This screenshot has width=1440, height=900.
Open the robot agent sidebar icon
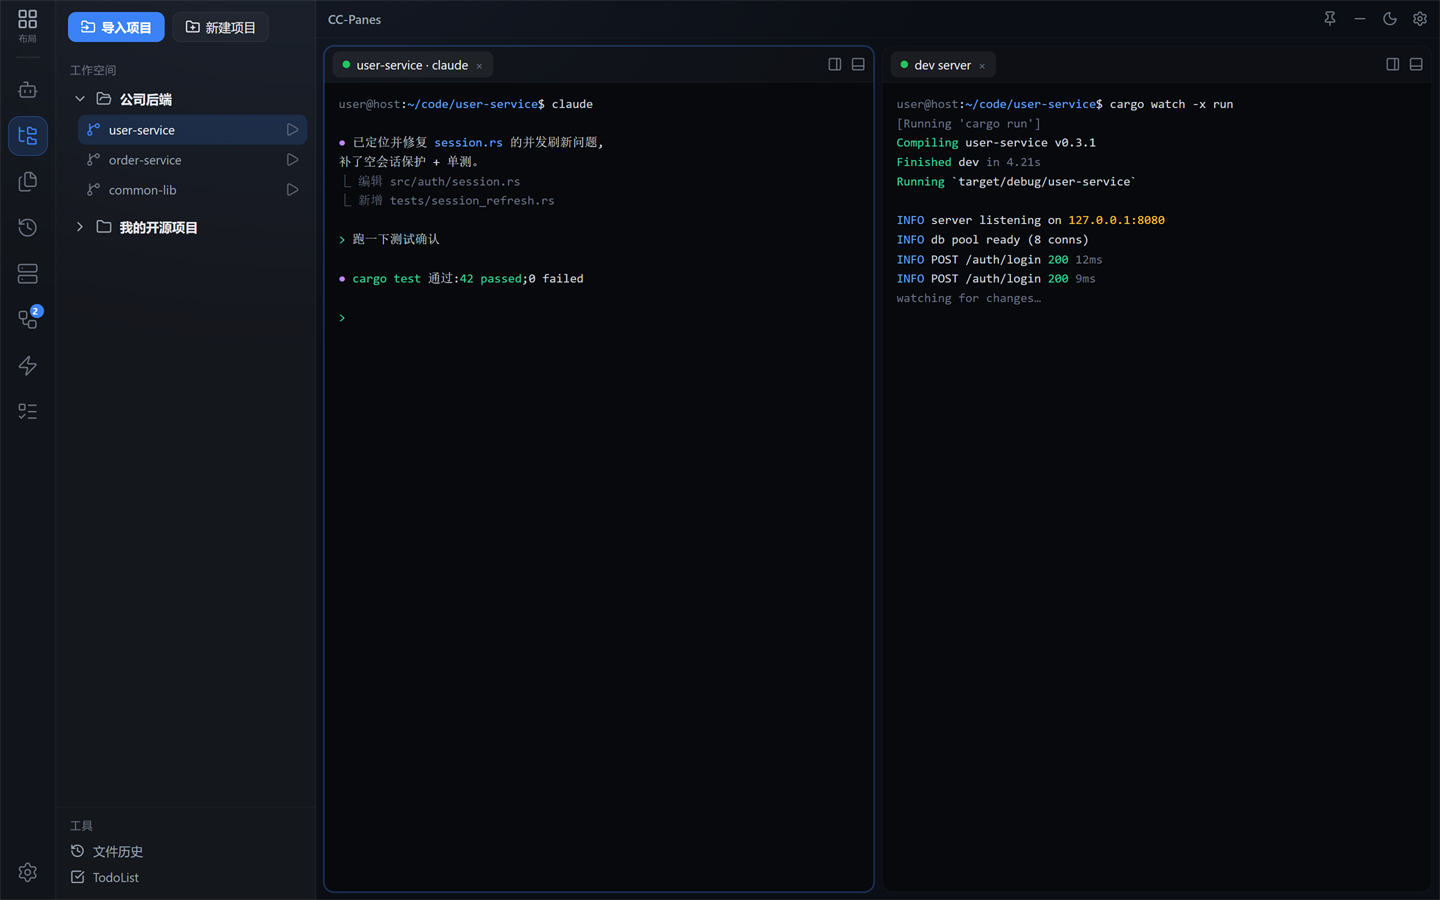pyautogui.click(x=27, y=90)
